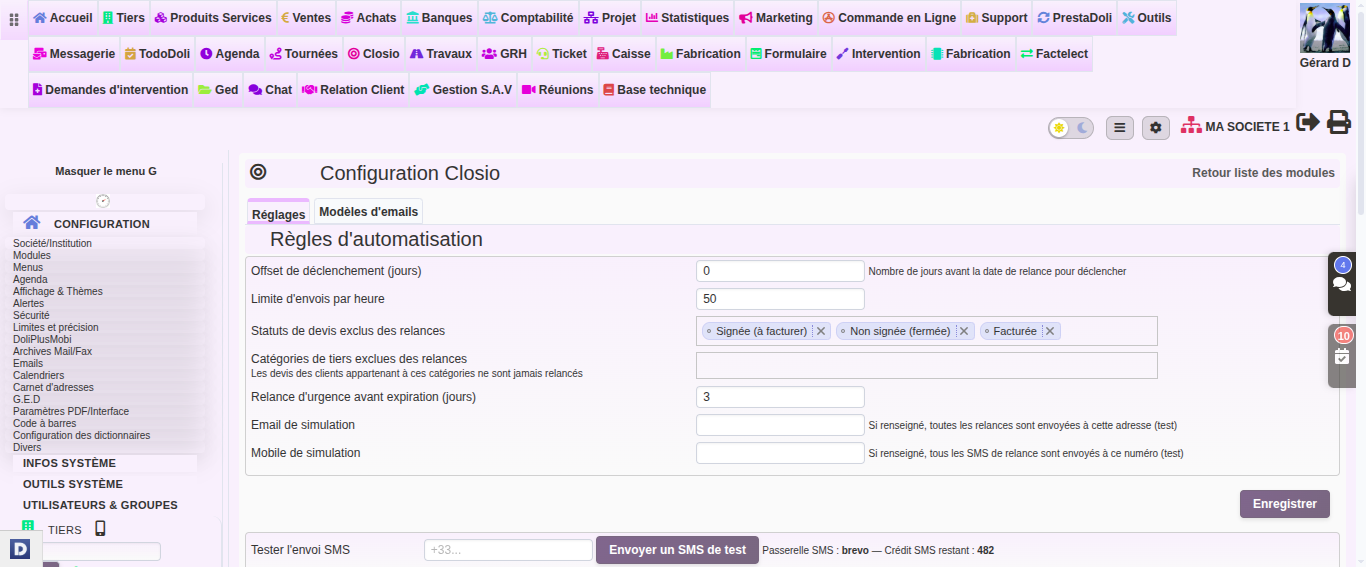Toggle the light/dark mode switch
The width and height of the screenshot is (1366, 567).
click(x=1071, y=128)
